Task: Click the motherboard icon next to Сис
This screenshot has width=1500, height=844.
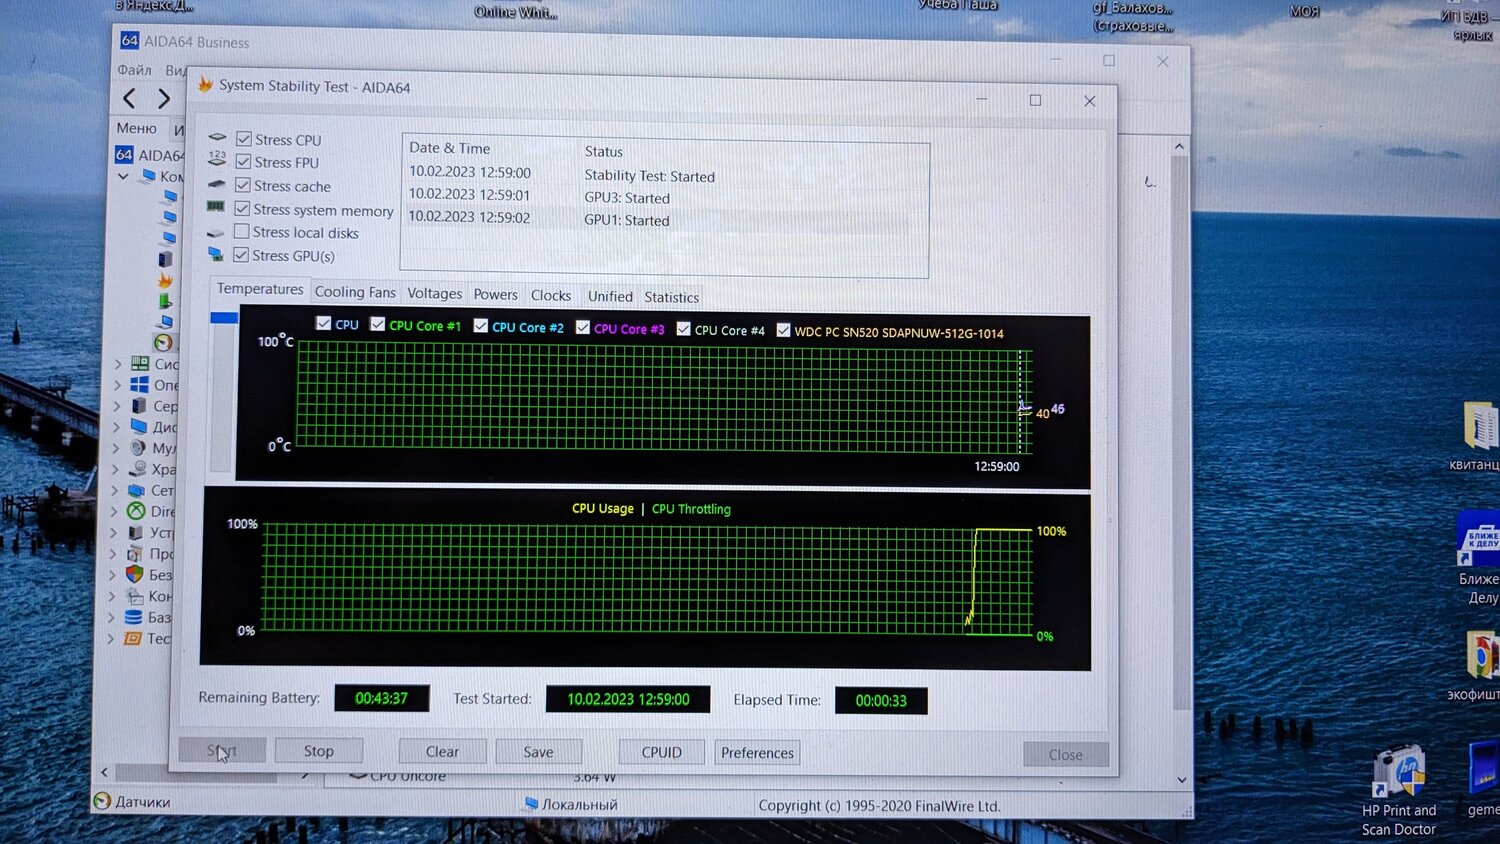Action: pyautogui.click(x=139, y=364)
